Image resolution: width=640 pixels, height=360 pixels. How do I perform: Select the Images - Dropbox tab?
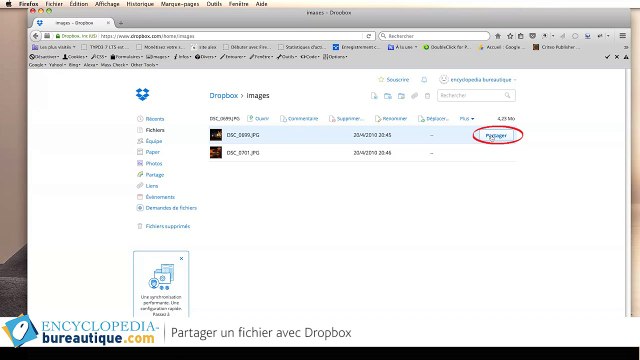tap(73, 23)
